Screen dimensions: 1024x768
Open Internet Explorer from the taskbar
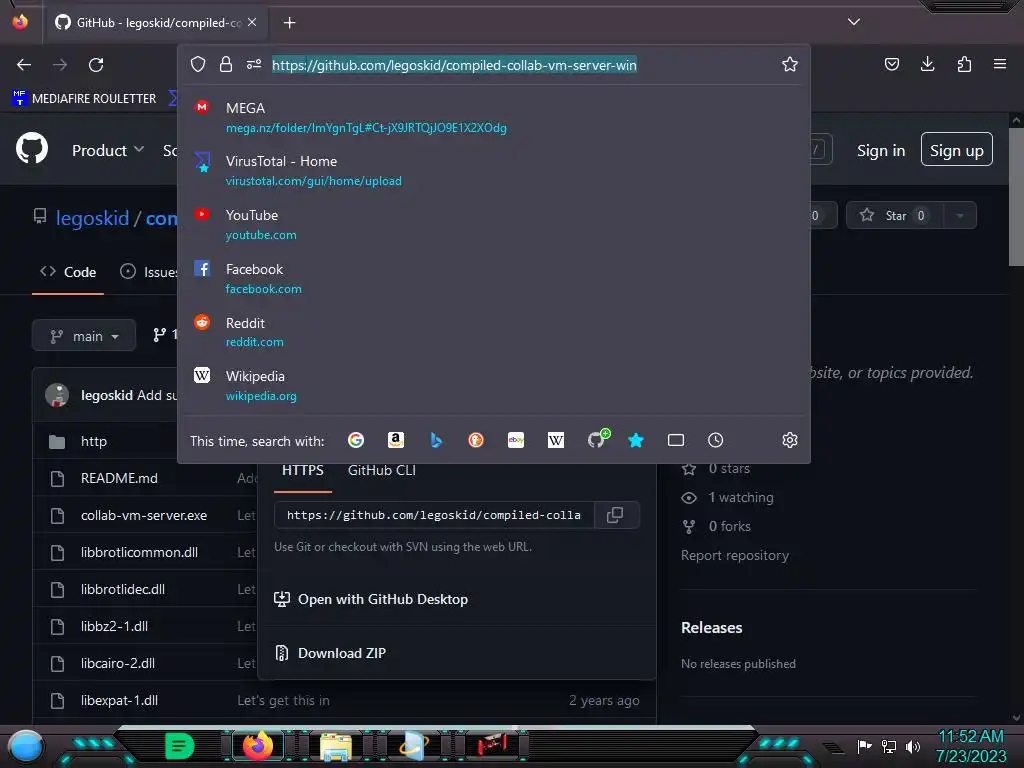pyautogui.click(x=413, y=746)
